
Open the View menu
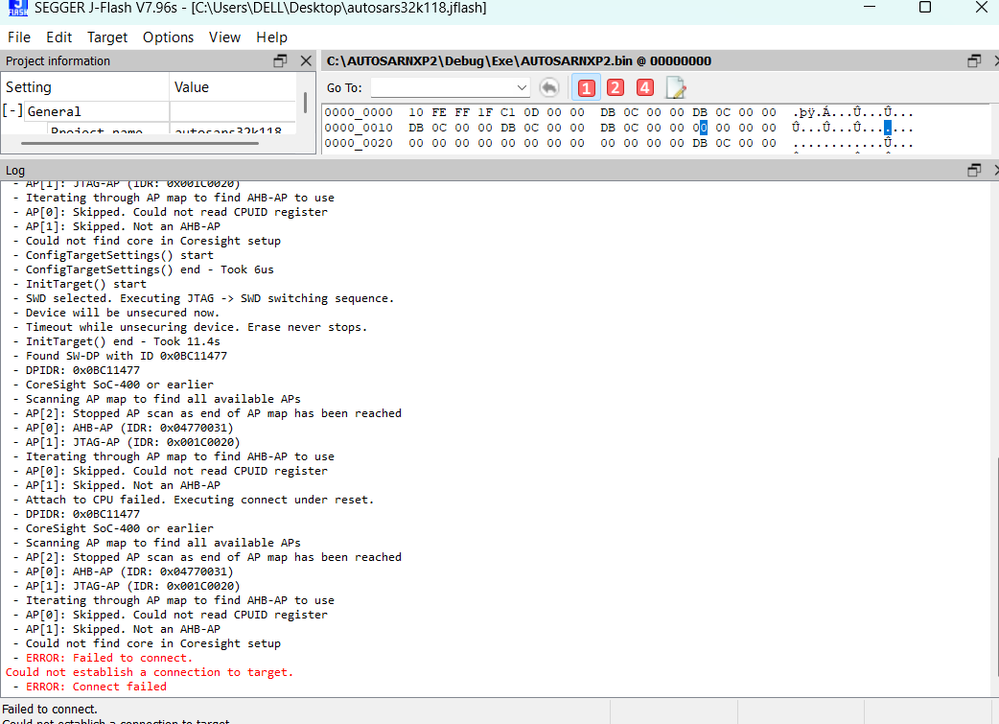(x=225, y=37)
